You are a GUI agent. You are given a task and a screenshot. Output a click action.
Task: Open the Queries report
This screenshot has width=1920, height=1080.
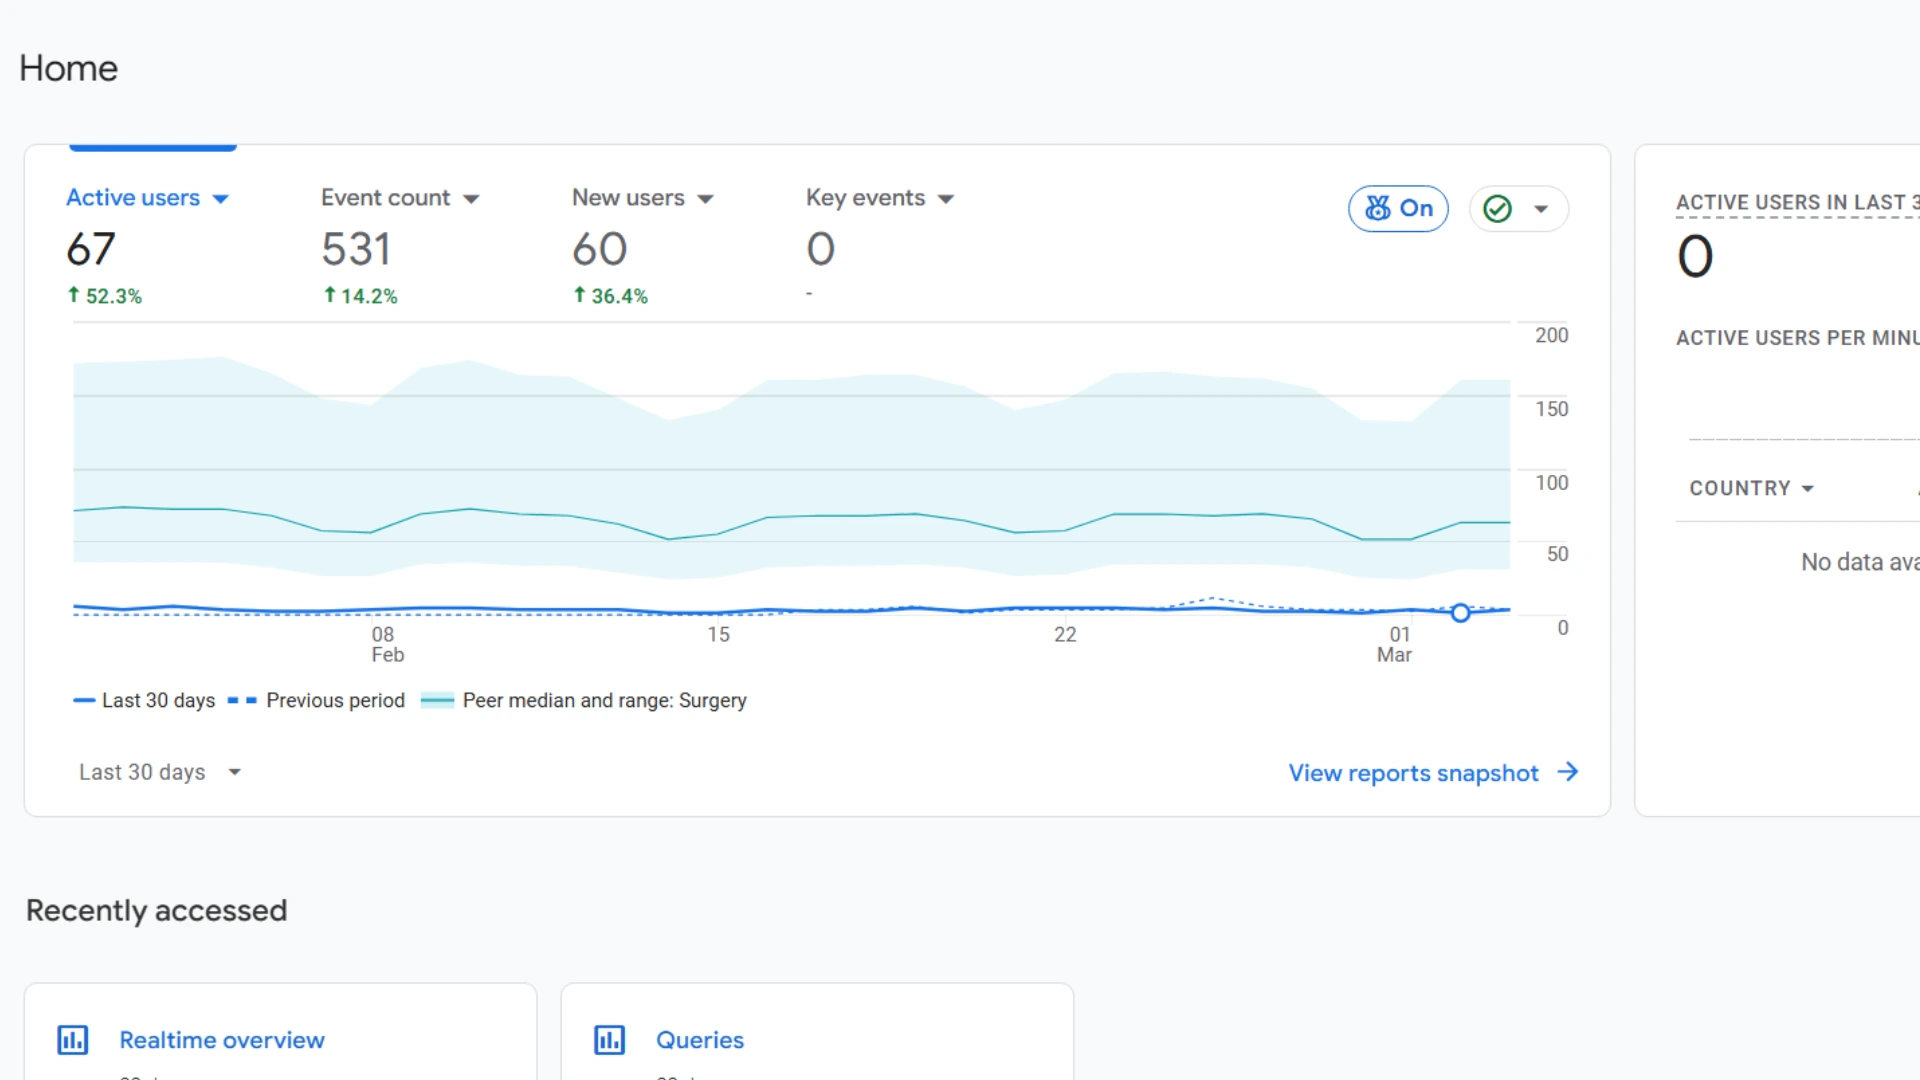[x=700, y=1040]
